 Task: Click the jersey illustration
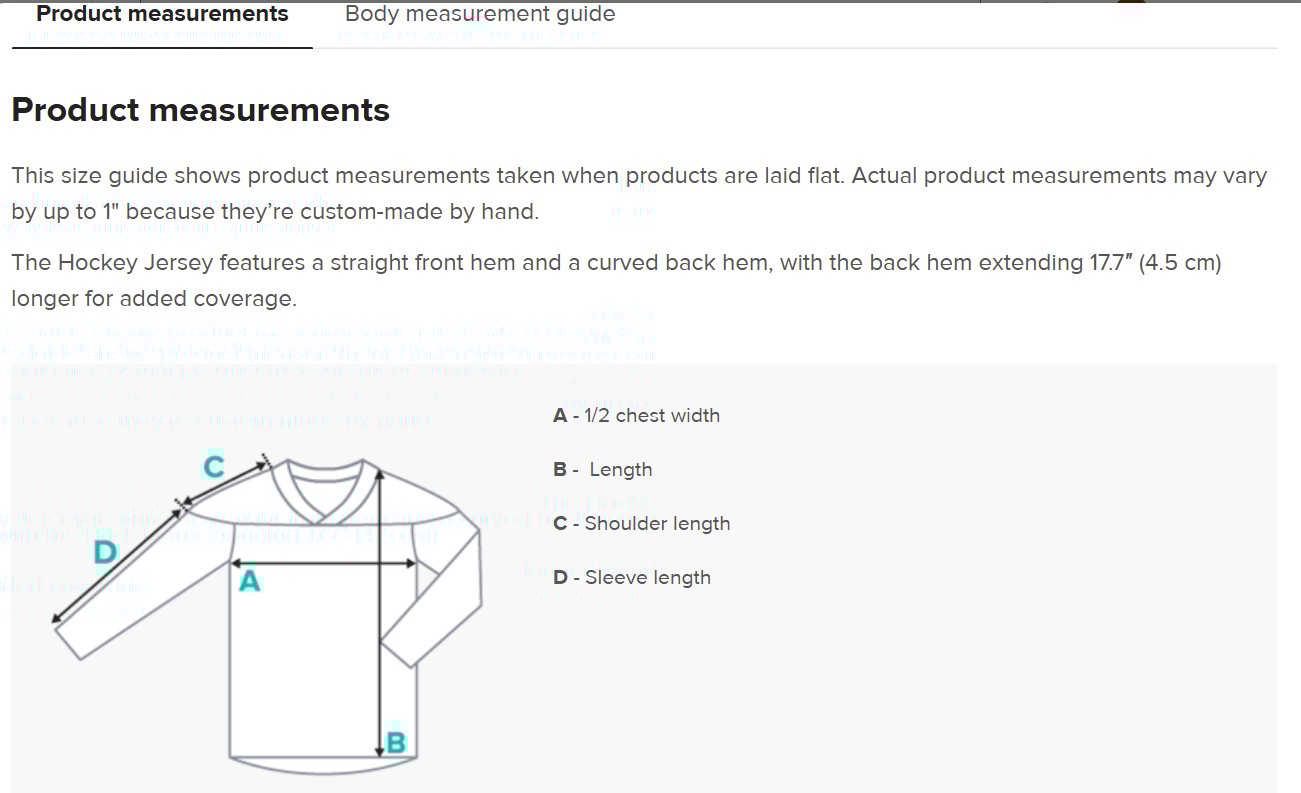300,620
